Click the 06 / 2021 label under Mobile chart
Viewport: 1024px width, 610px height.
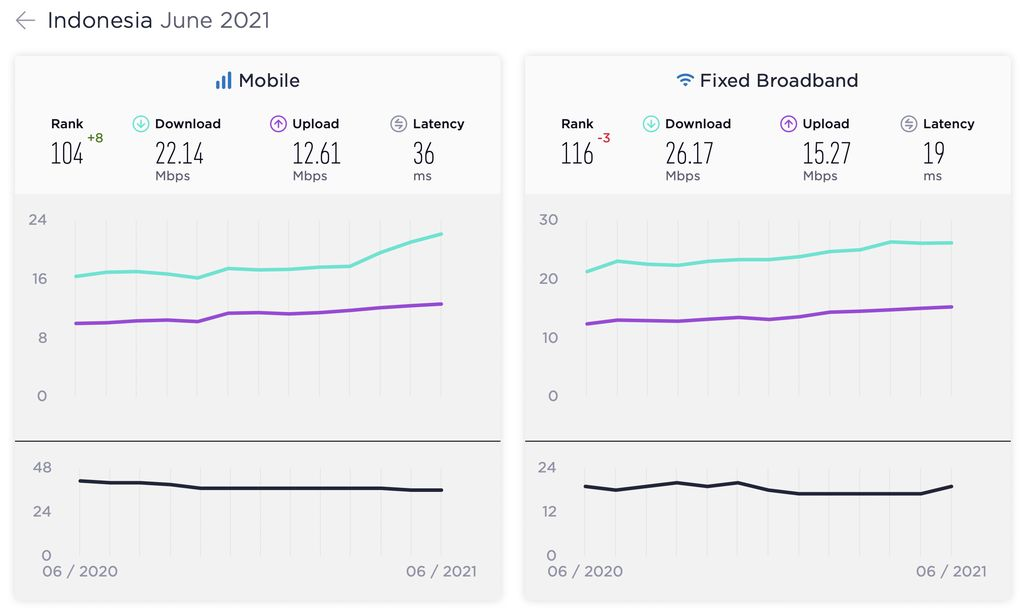click(x=441, y=572)
